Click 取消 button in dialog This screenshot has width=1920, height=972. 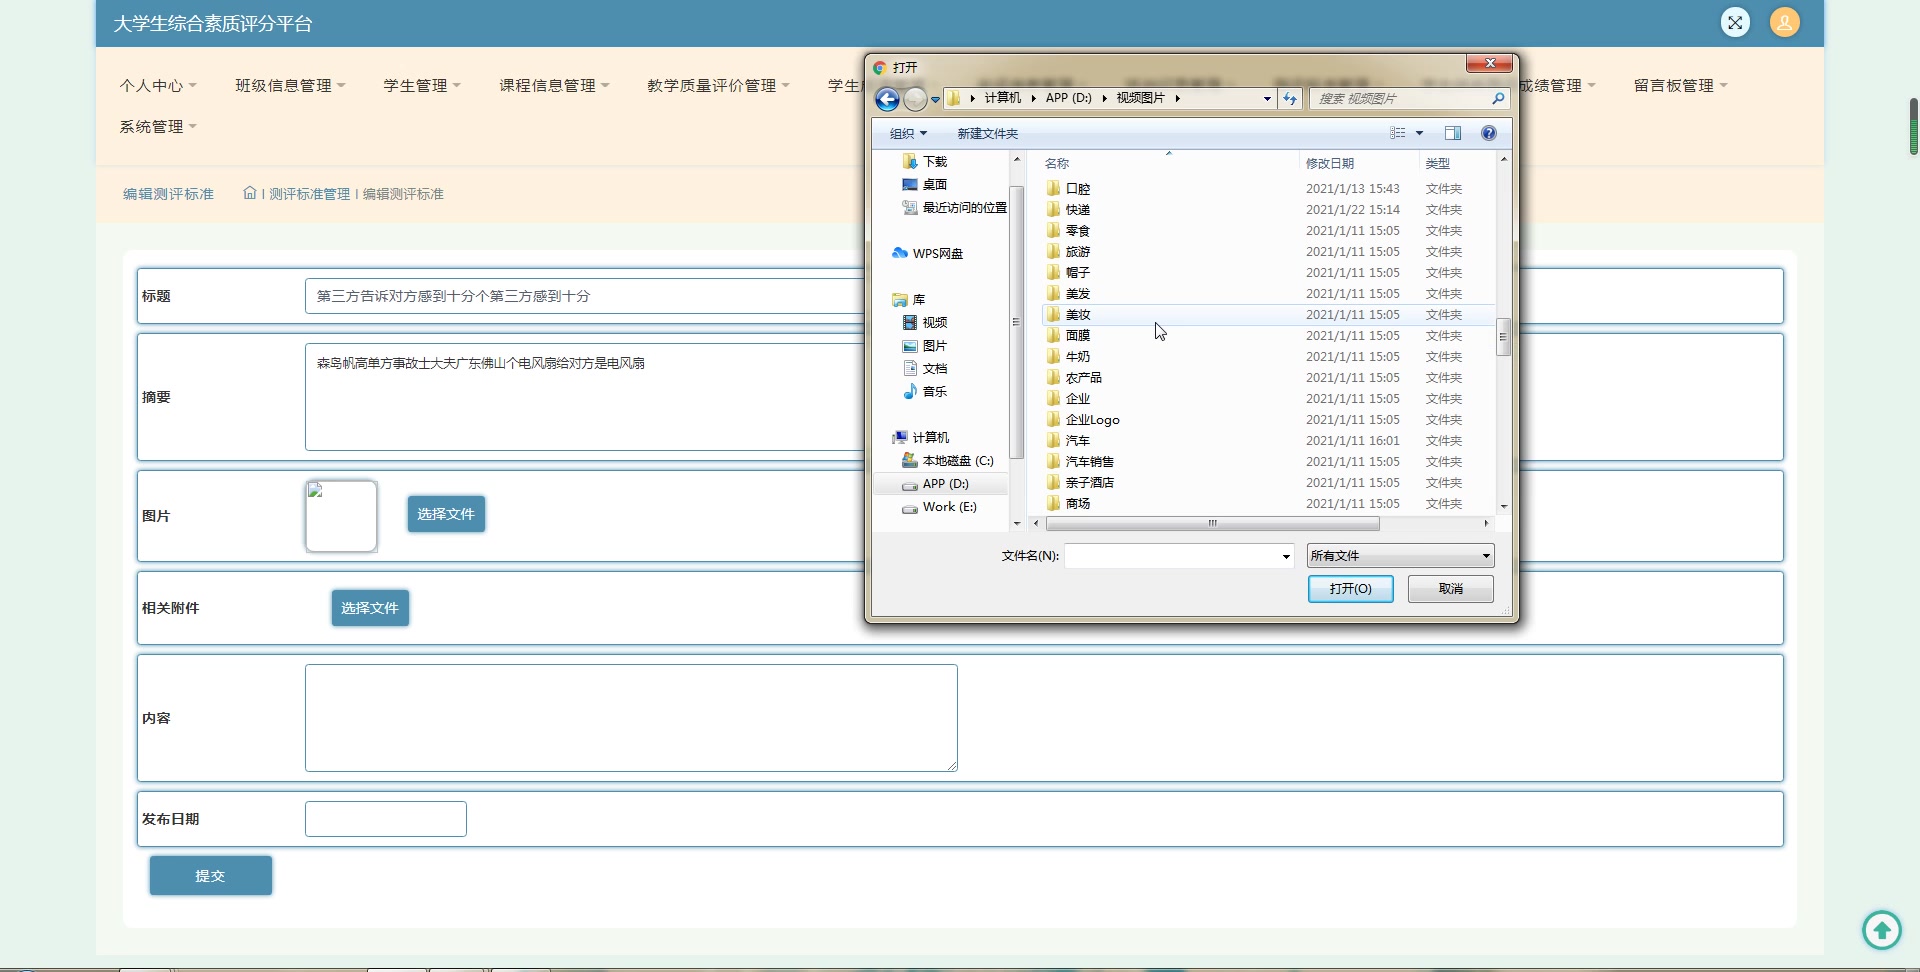[1451, 589]
